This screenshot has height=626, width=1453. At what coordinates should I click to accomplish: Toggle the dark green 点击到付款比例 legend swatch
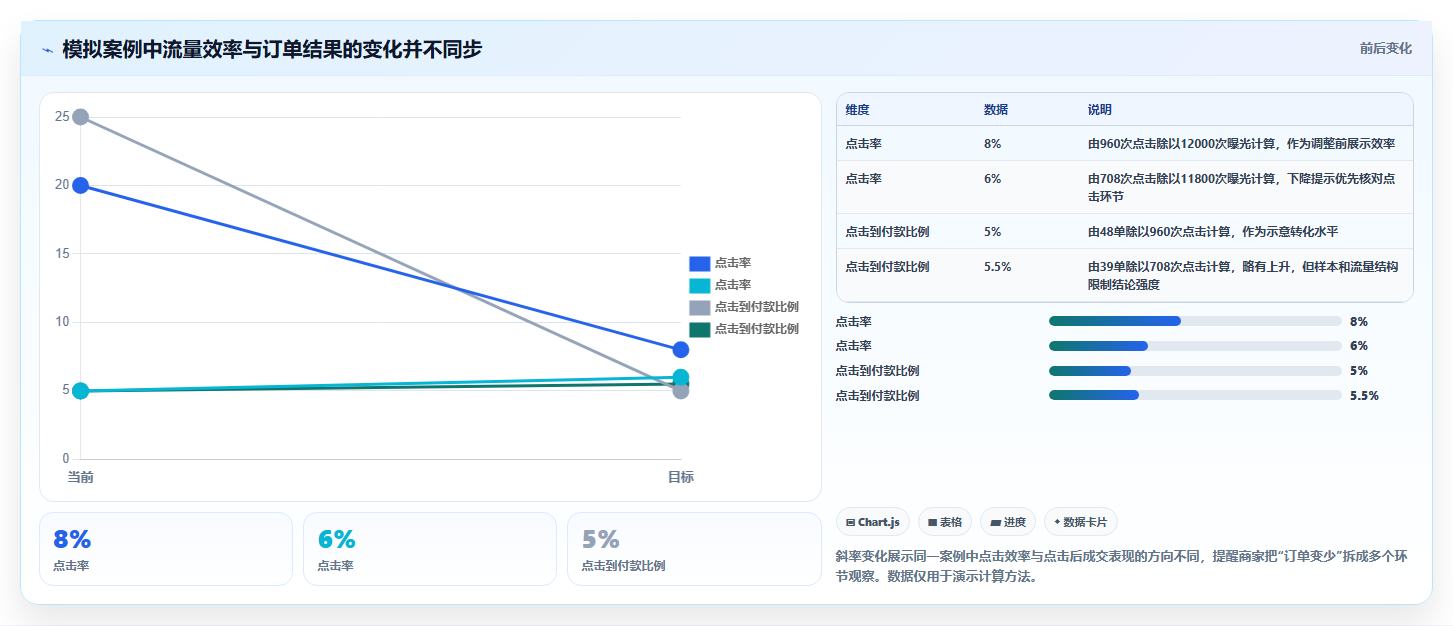(x=699, y=329)
